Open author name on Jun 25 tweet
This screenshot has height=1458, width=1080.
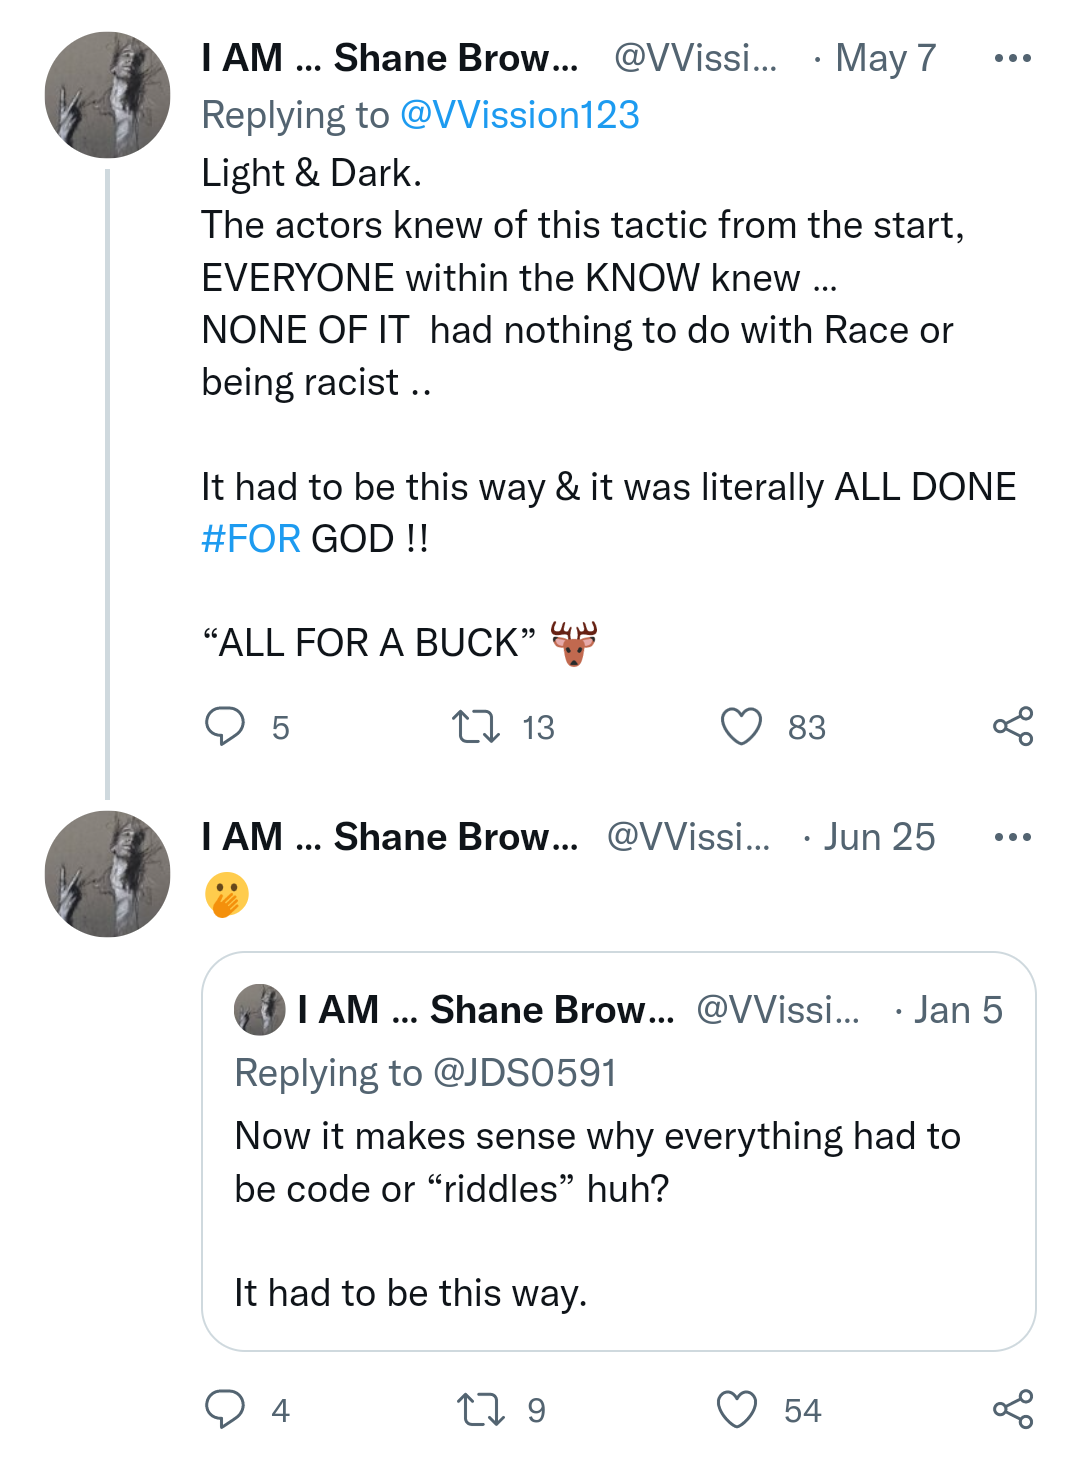click(x=390, y=838)
